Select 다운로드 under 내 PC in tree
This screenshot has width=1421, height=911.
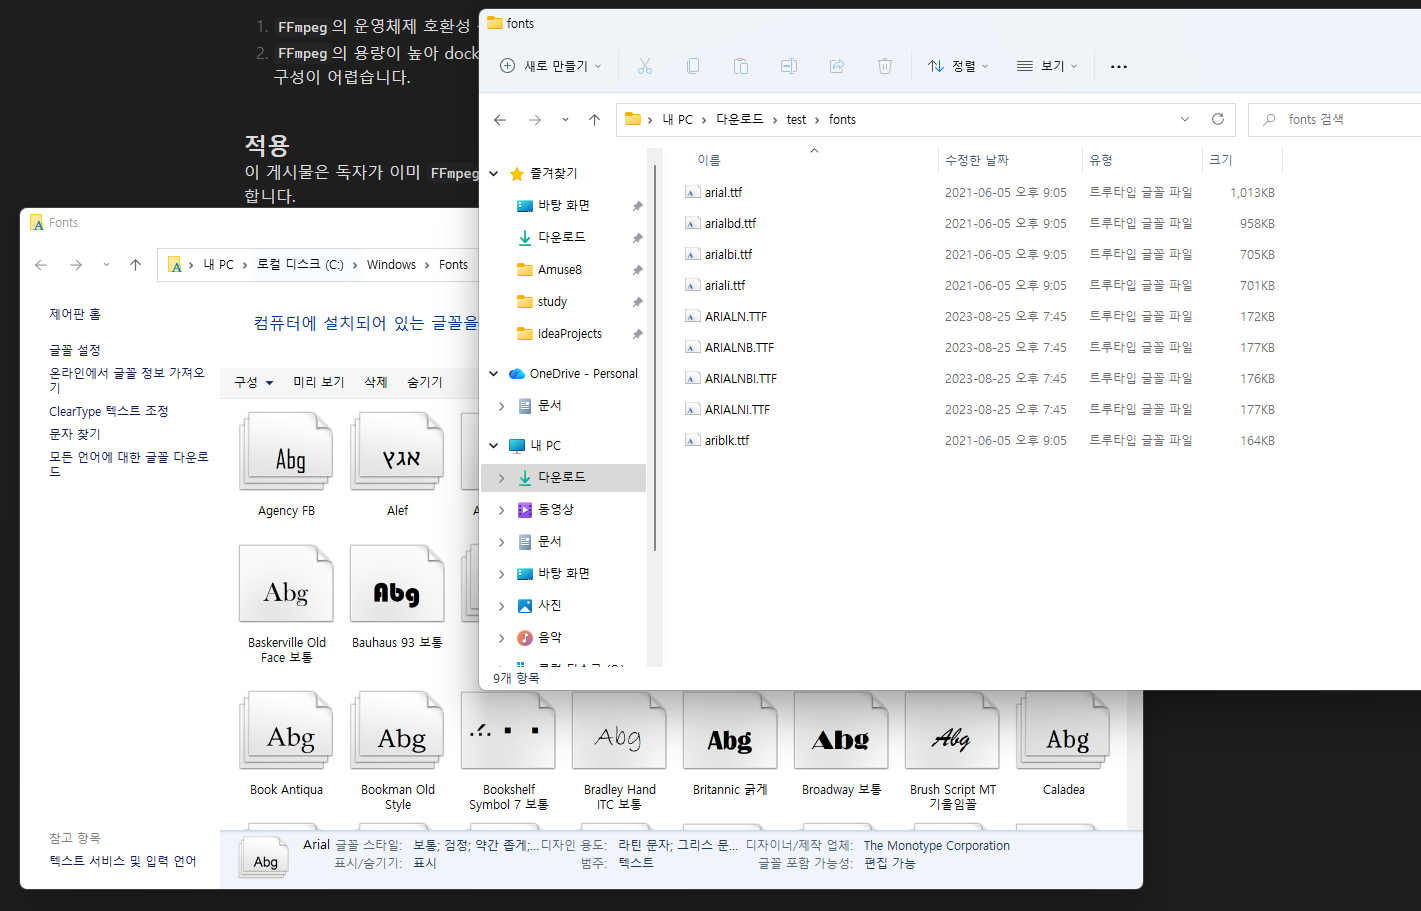pos(564,478)
